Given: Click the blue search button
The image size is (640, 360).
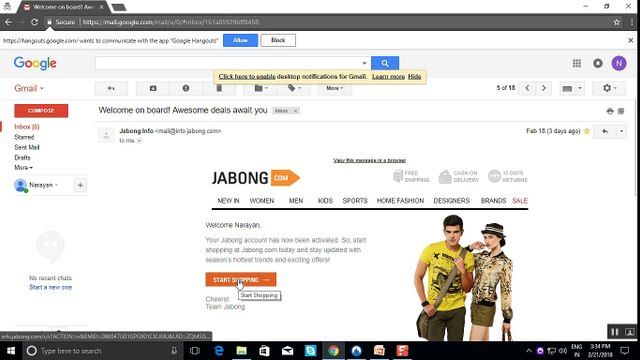Looking at the screenshot, I should [385, 63].
